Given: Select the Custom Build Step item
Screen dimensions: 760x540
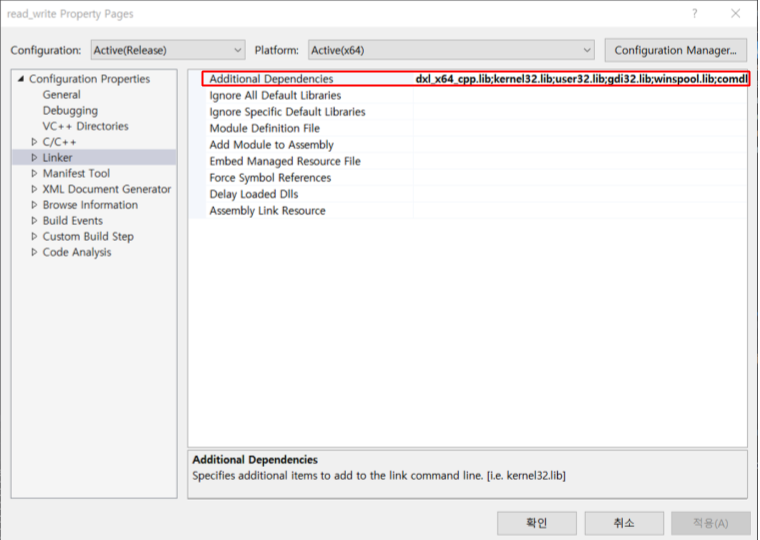Looking at the screenshot, I should [x=88, y=237].
